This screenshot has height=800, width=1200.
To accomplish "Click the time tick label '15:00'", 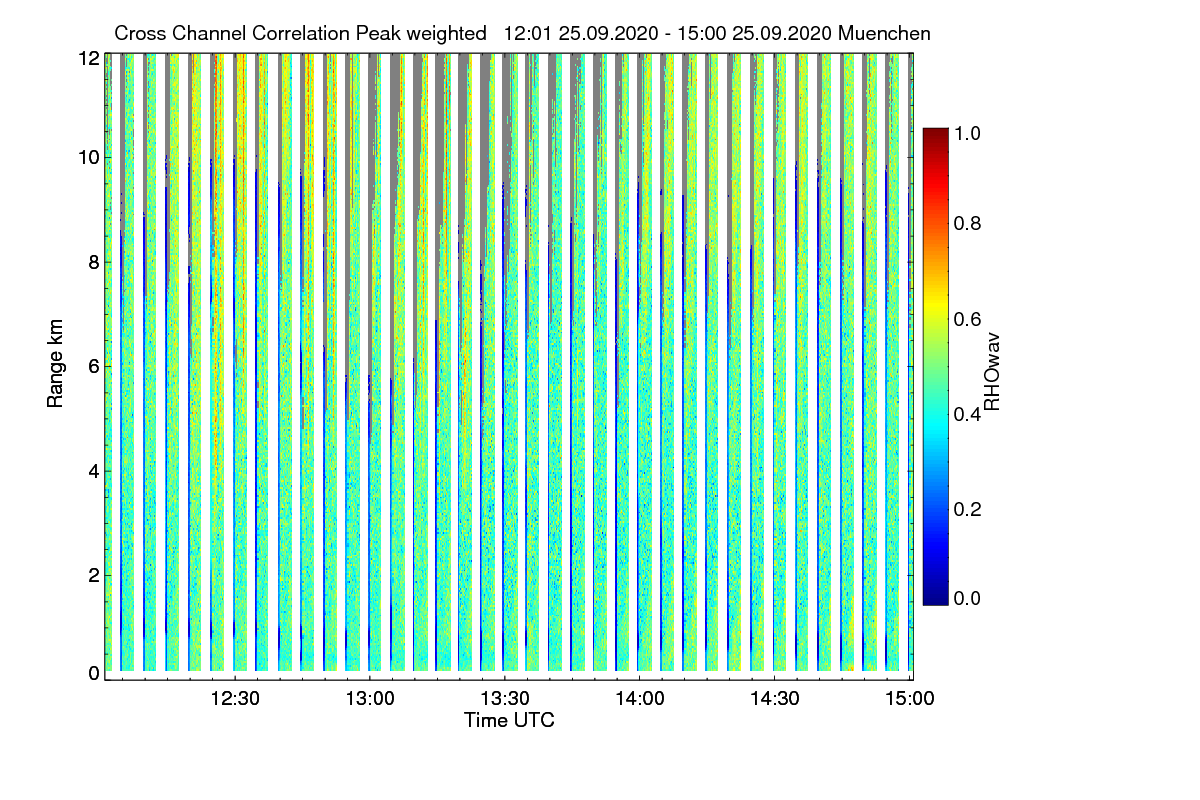I will pyautogui.click(x=908, y=699).
